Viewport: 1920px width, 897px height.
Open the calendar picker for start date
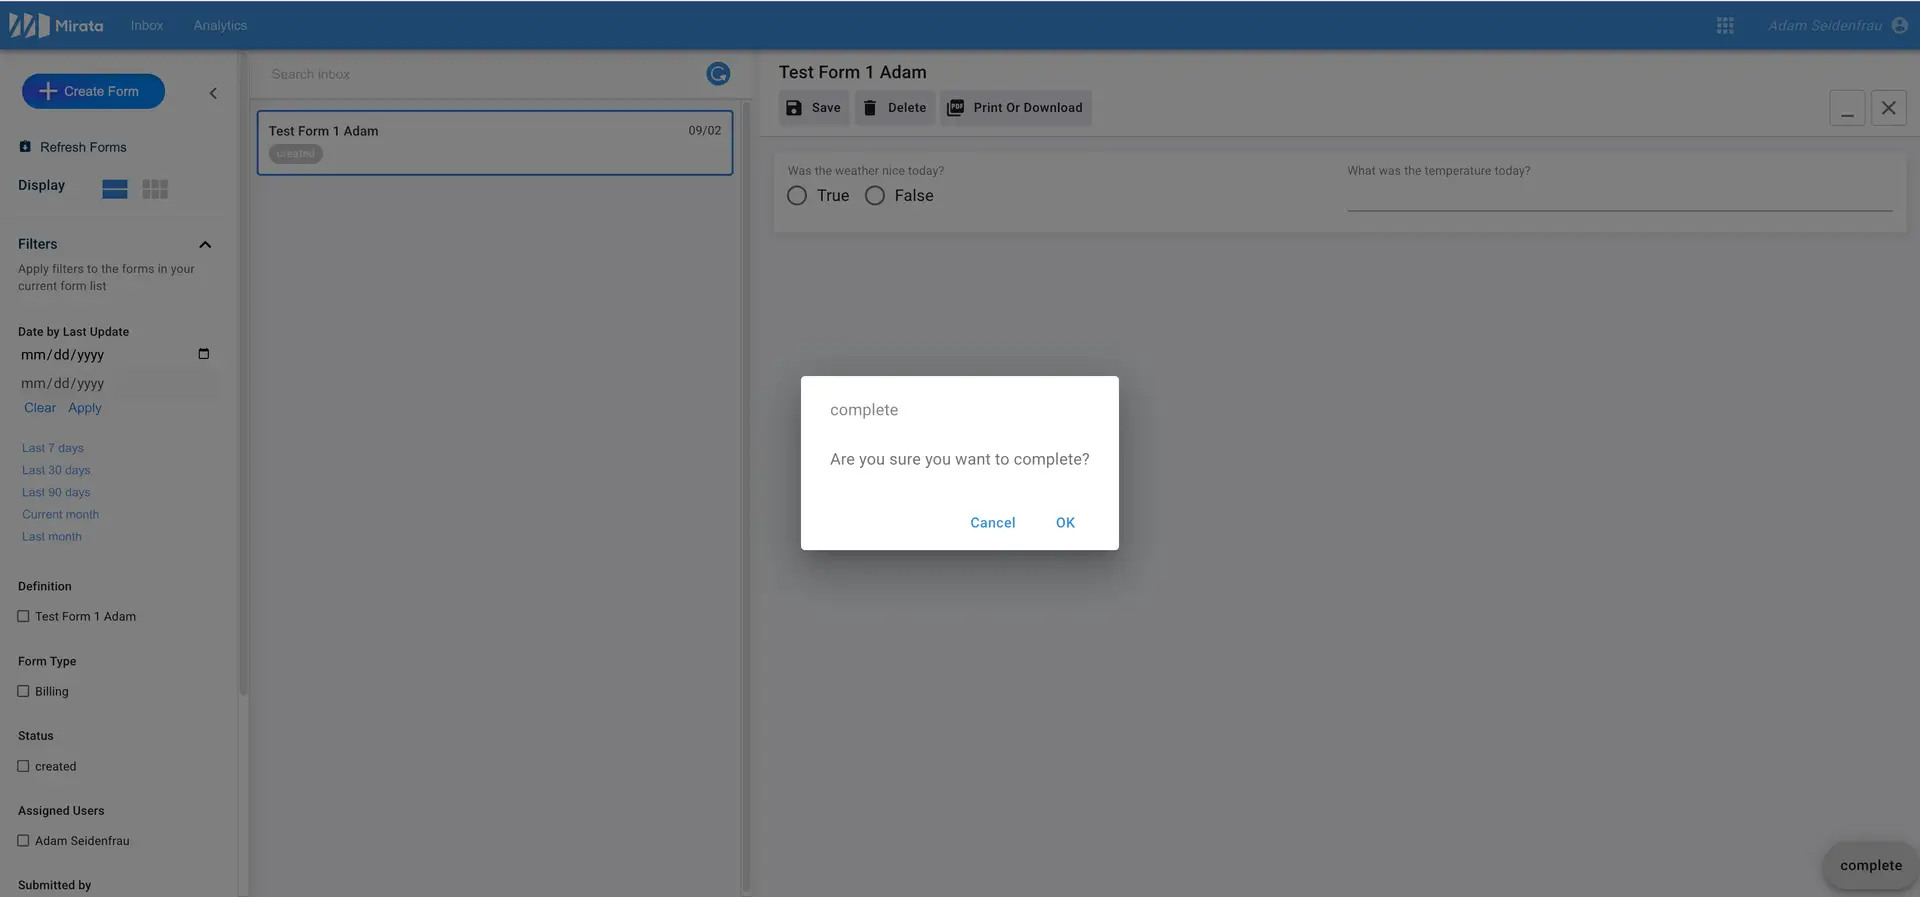click(204, 354)
